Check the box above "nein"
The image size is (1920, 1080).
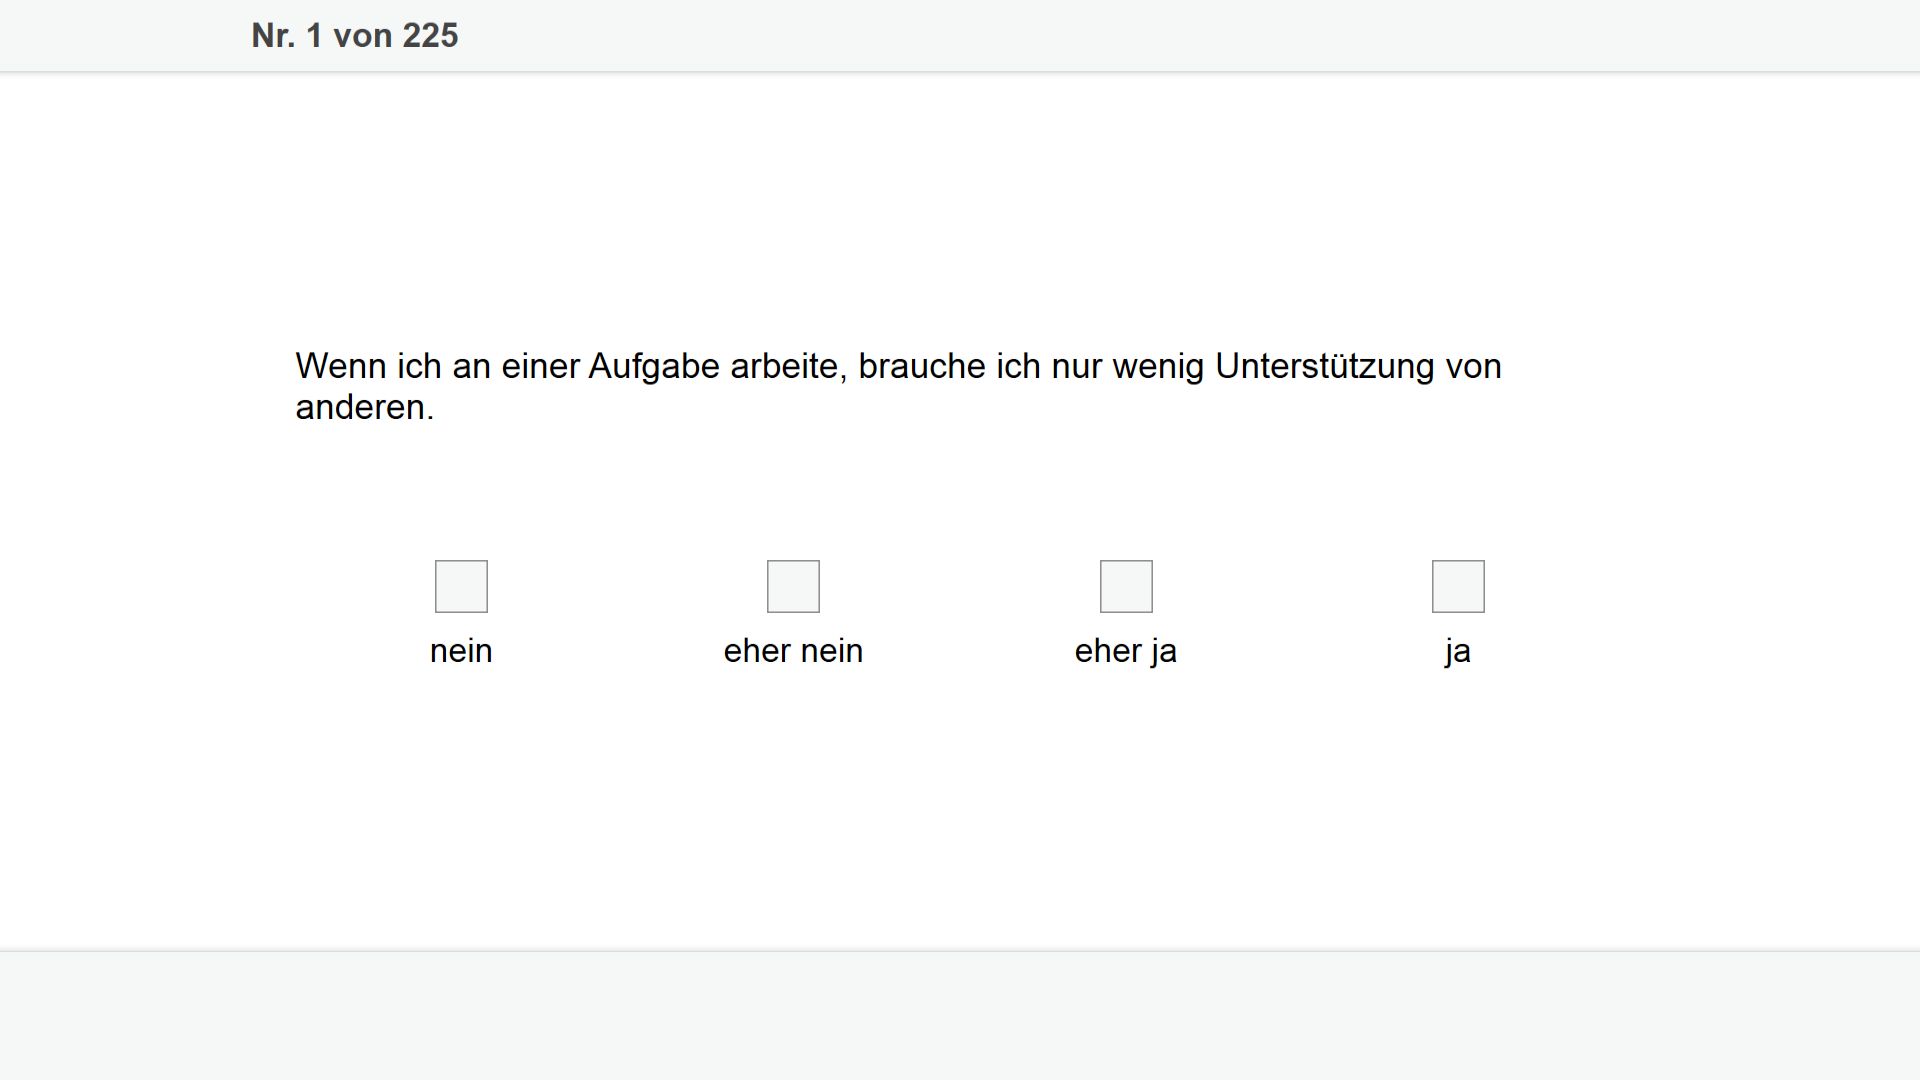point(461,586)
